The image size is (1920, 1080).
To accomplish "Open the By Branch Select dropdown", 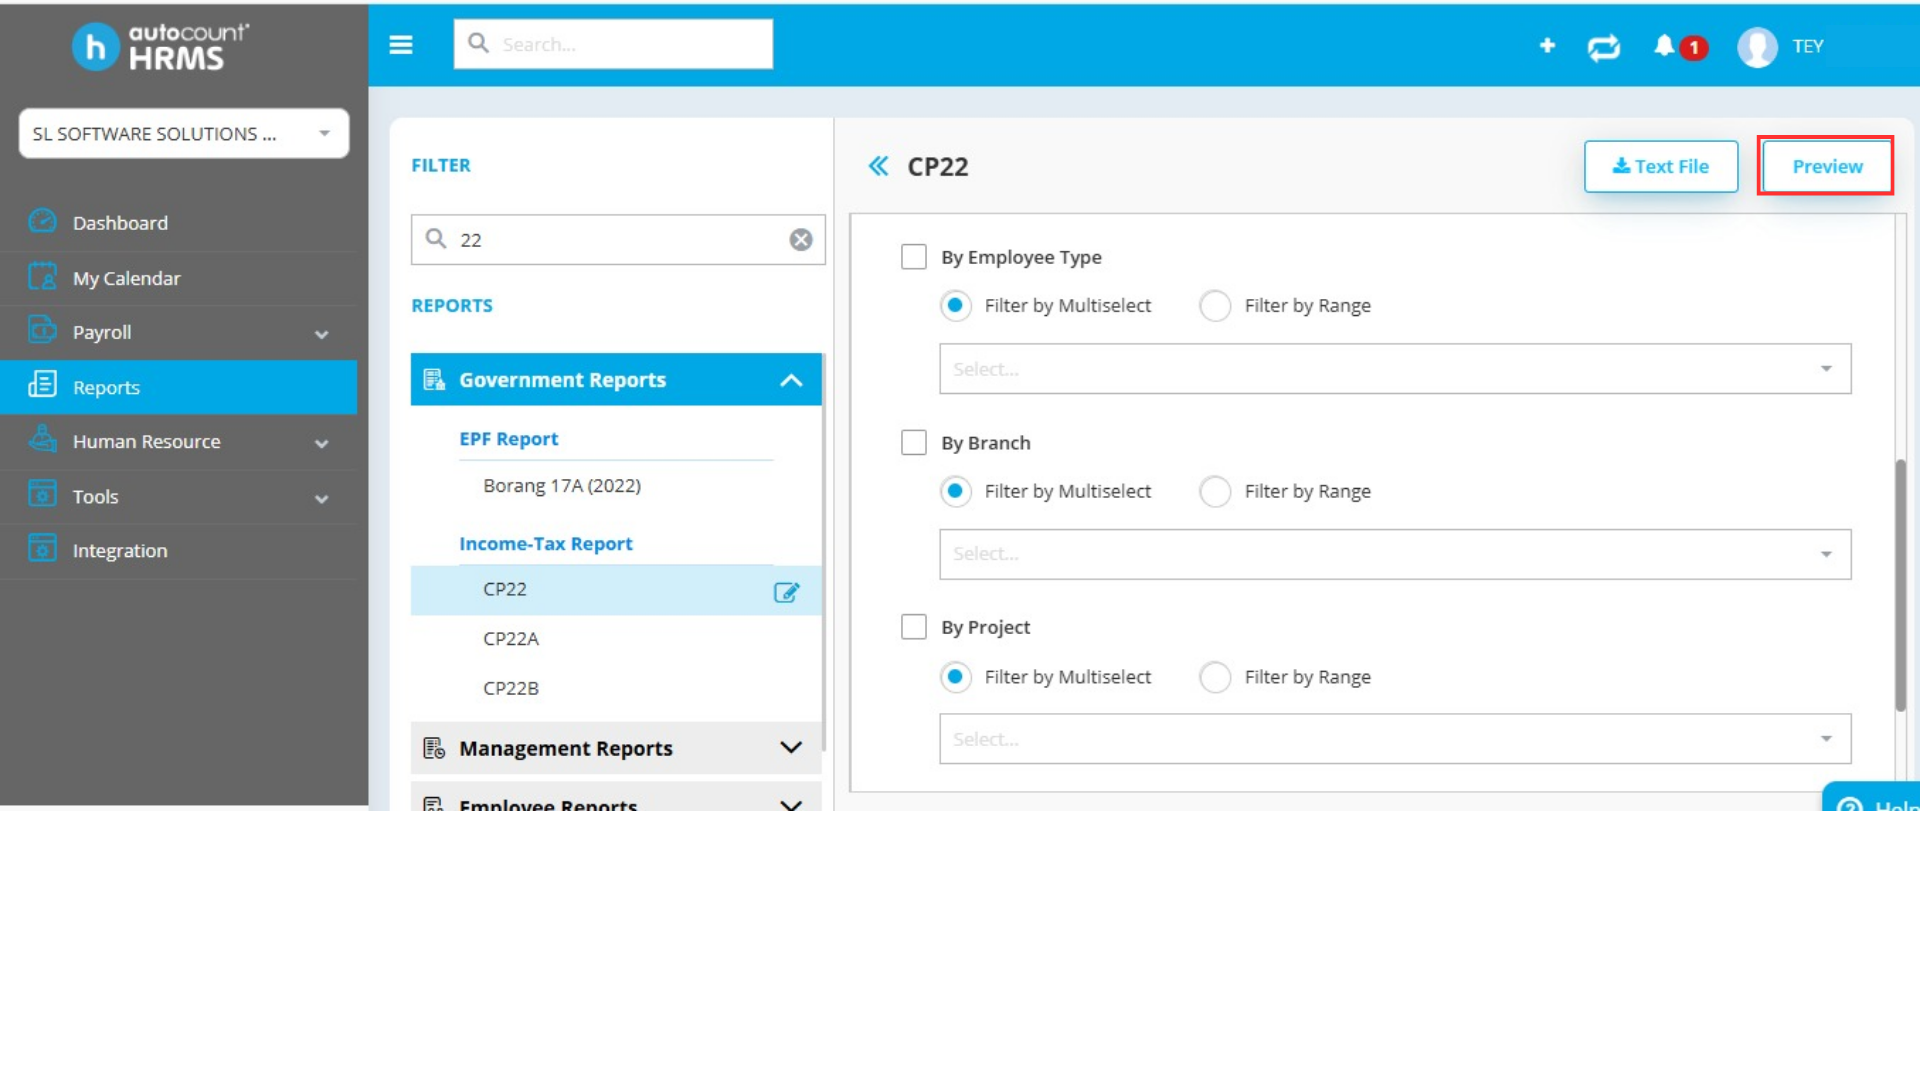I will pos(1394,554).
